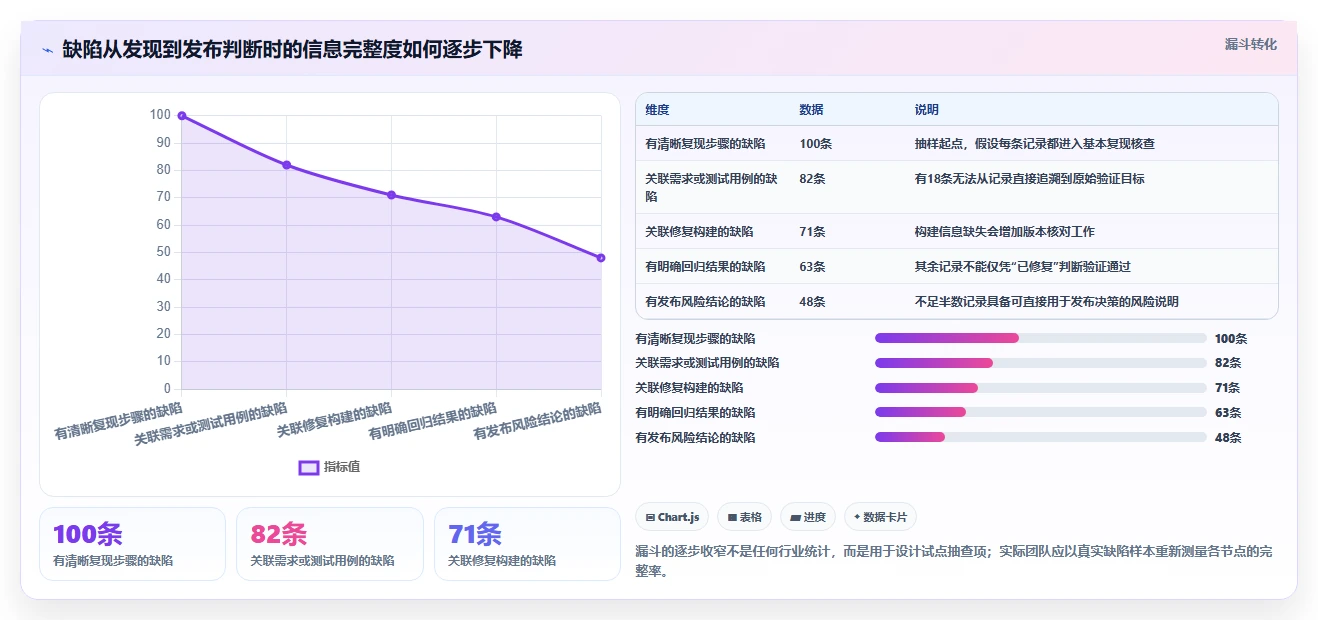Select the Chart.js tag chip
This screenshot has width=1318, height=620.
click(672, 517)
